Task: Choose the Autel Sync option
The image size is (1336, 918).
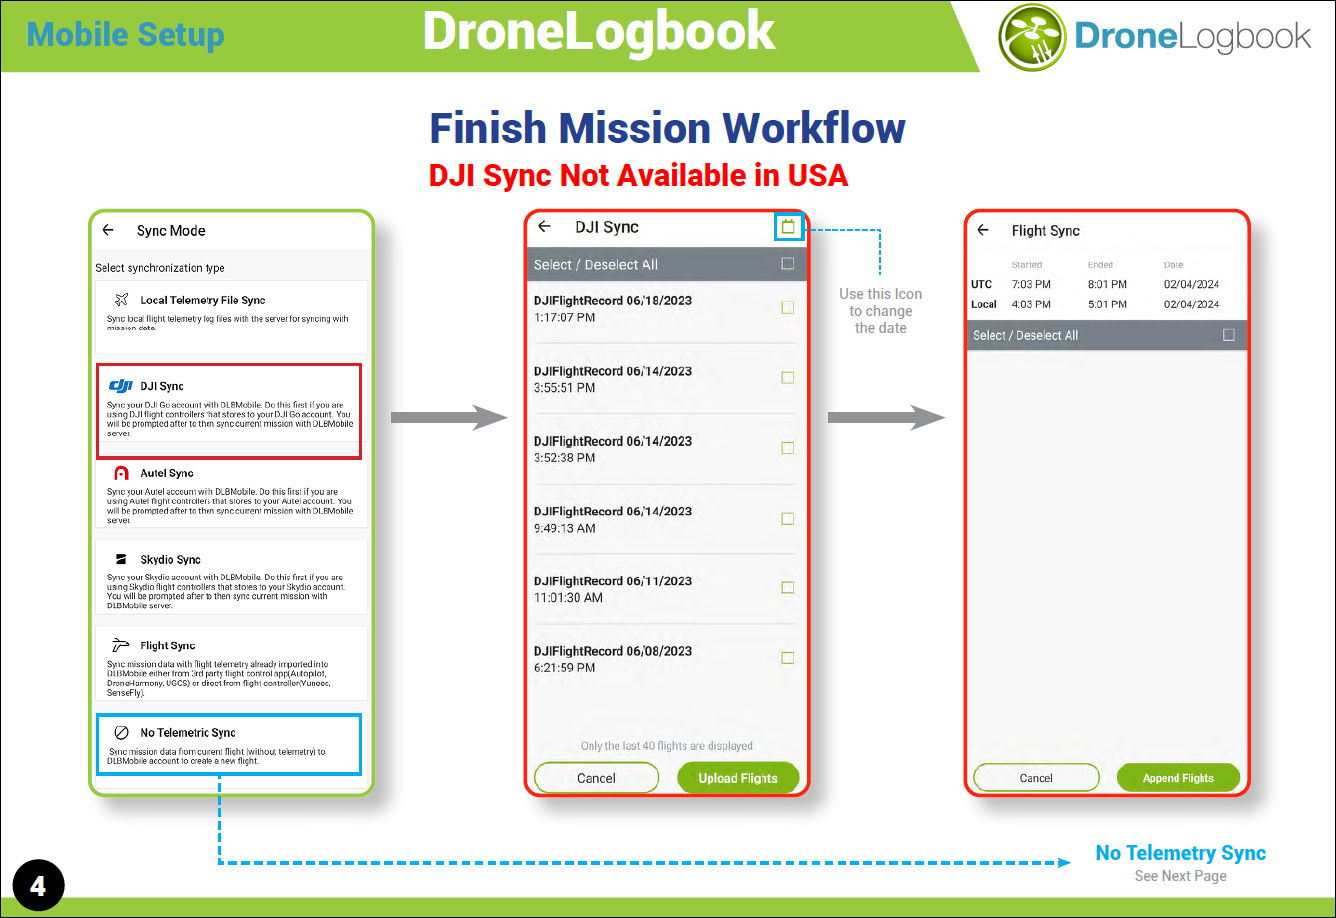Action: click(232, 494)
